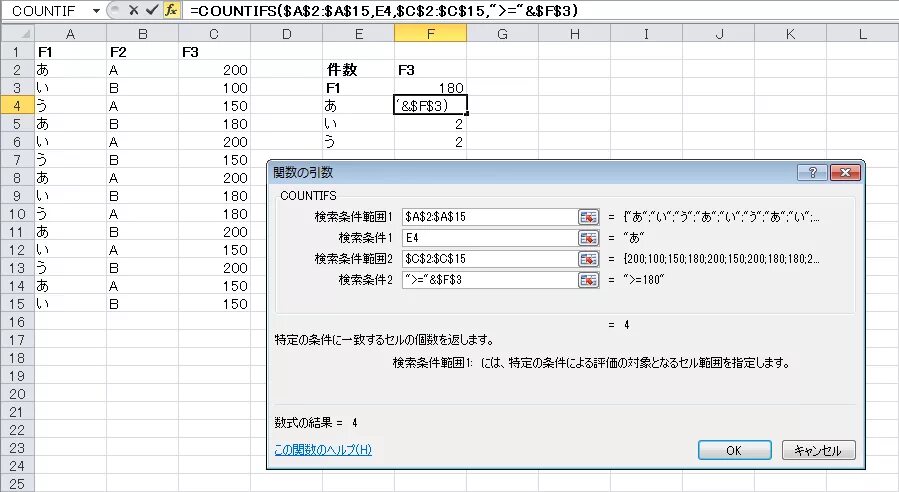Click cell F4 being edited

coord(430,106)
